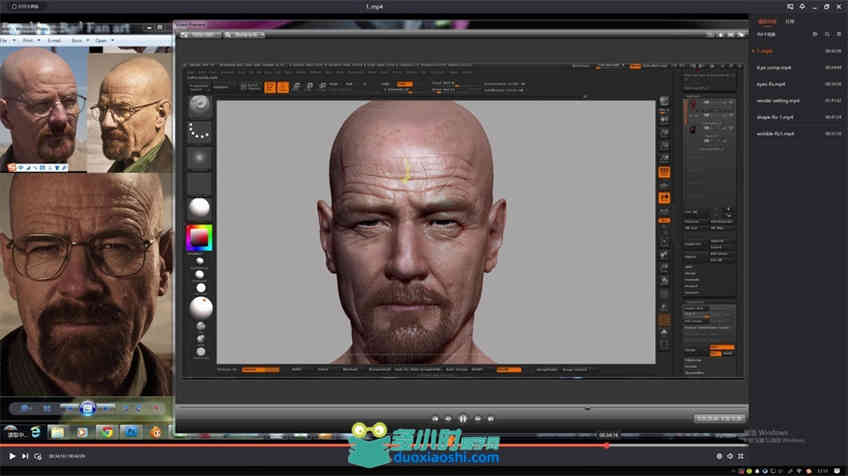Screen dimensions: 848x476
Task: Pause the inner recorded video player
Action: coord(463,419)
